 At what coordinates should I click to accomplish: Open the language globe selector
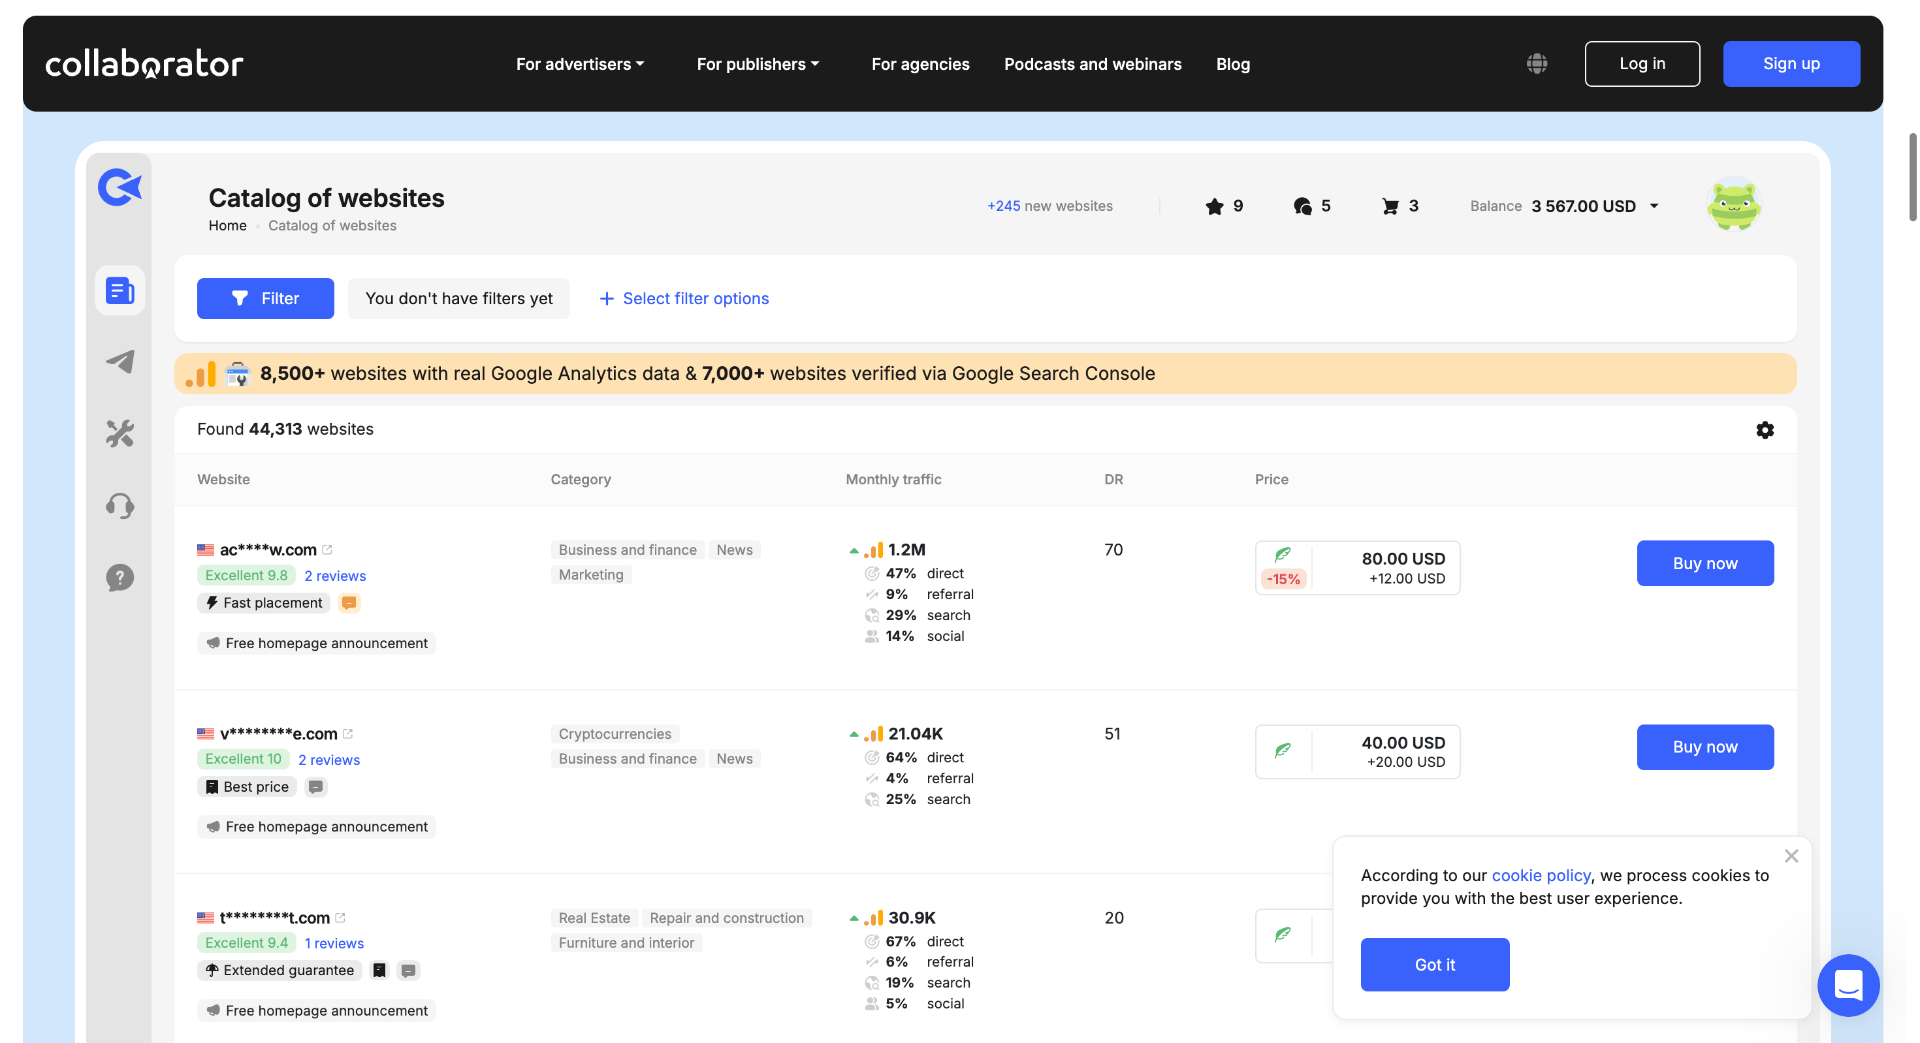click(x=1537, y=64)
